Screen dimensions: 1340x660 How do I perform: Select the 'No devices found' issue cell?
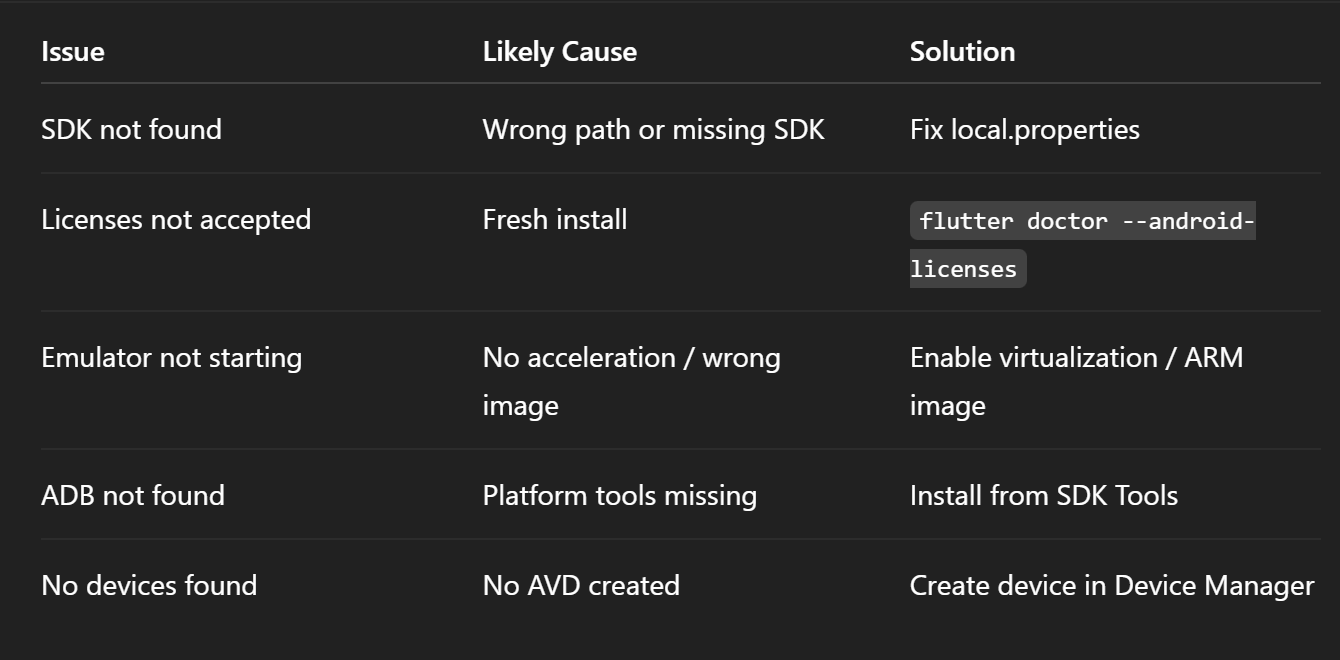pos(149,585)
